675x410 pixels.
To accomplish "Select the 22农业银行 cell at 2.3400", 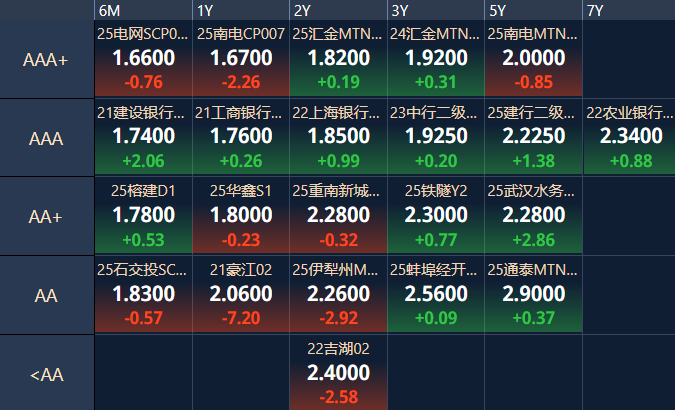I will [629, 137].
